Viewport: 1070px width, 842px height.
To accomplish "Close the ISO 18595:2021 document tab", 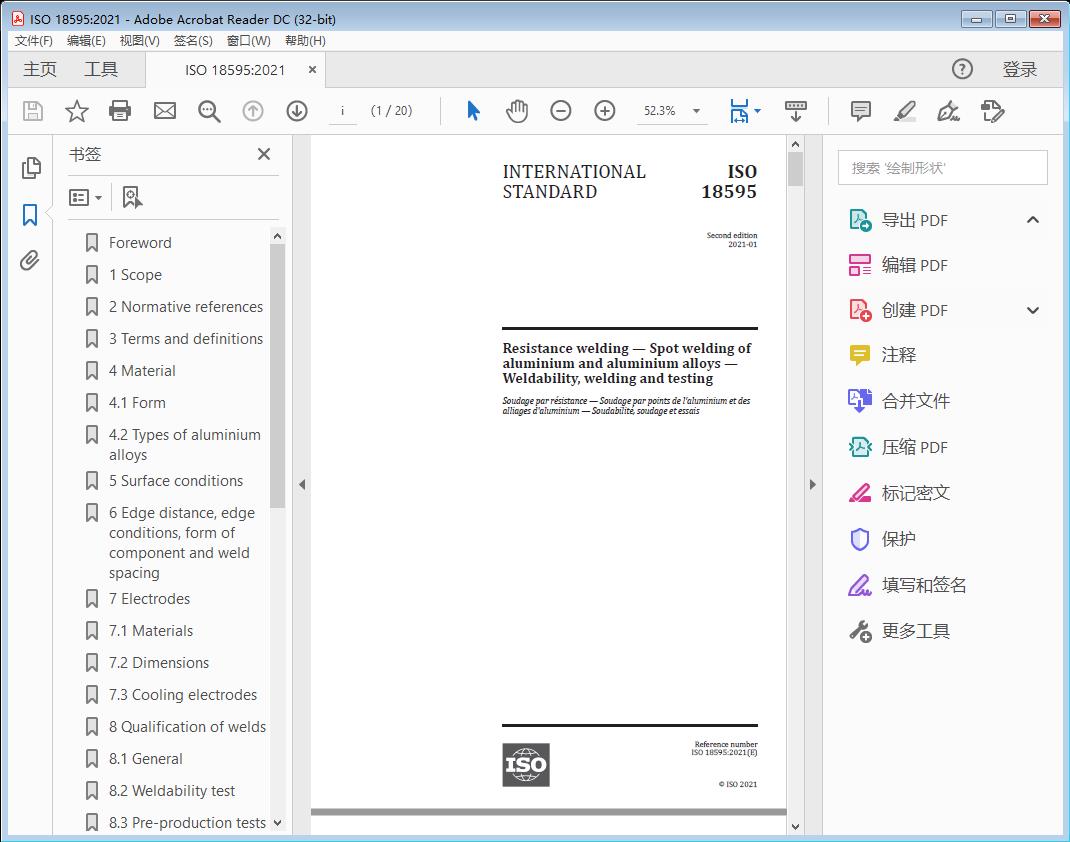I will click(313, 70).
